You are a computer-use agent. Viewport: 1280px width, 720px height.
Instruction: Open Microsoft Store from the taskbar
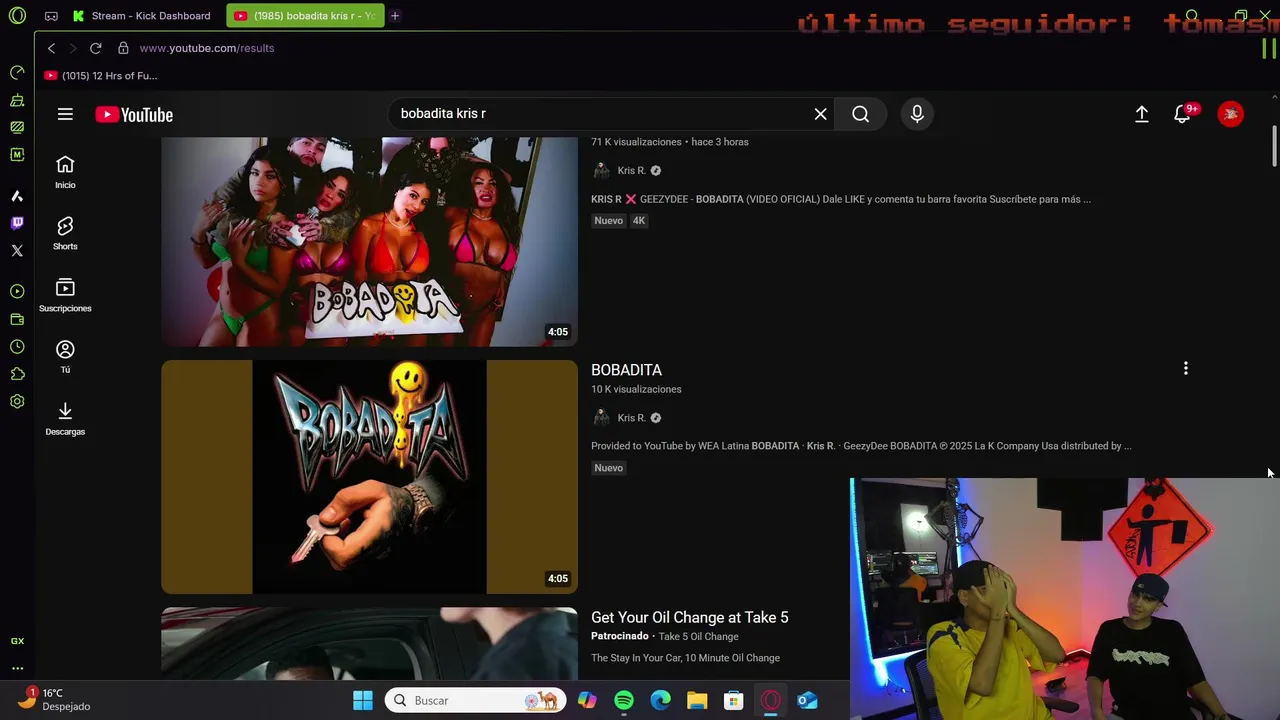coord(734,701)
